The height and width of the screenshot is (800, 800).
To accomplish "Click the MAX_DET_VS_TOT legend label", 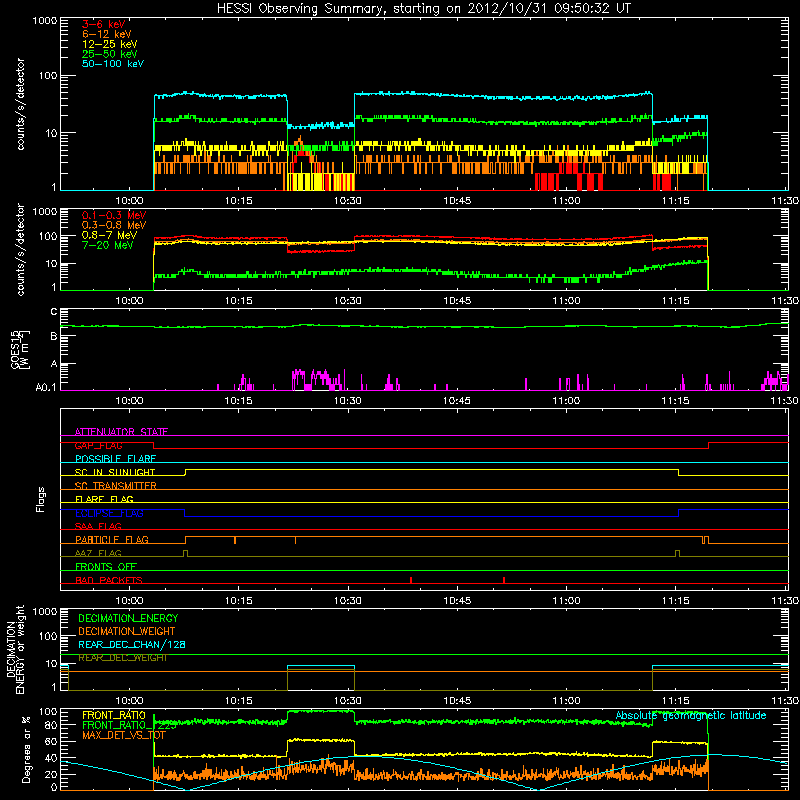I will pyautogui.click(x=123, y=735).
